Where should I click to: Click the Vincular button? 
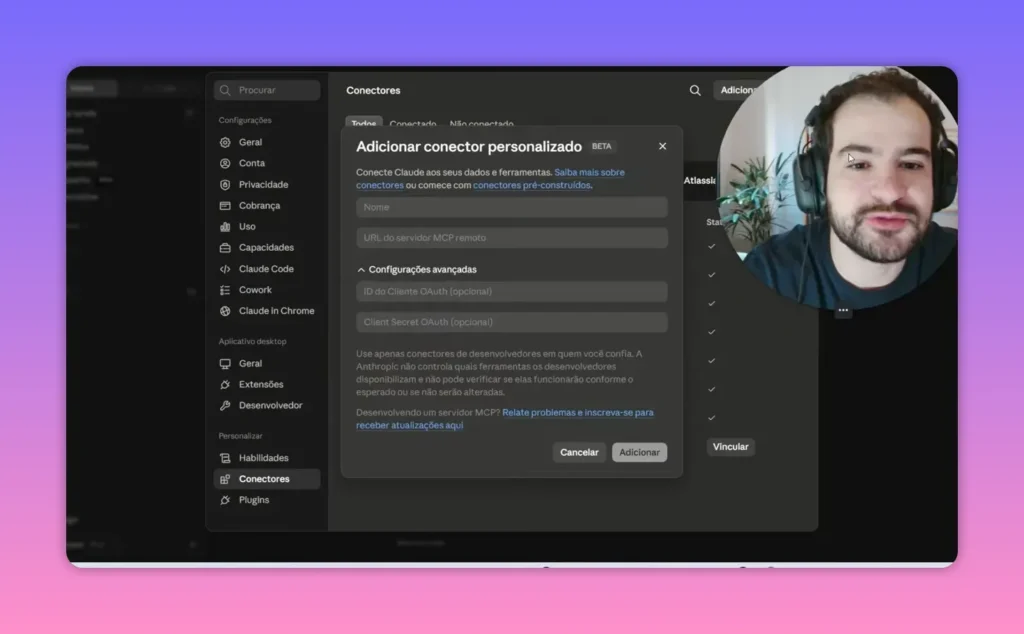pos(730,447)
